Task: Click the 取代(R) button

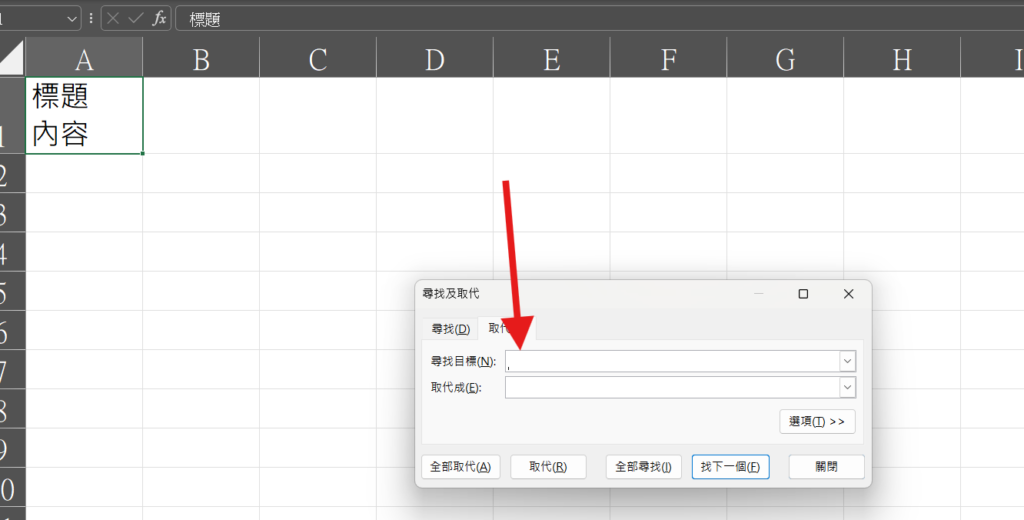Action: pos(548,467)
